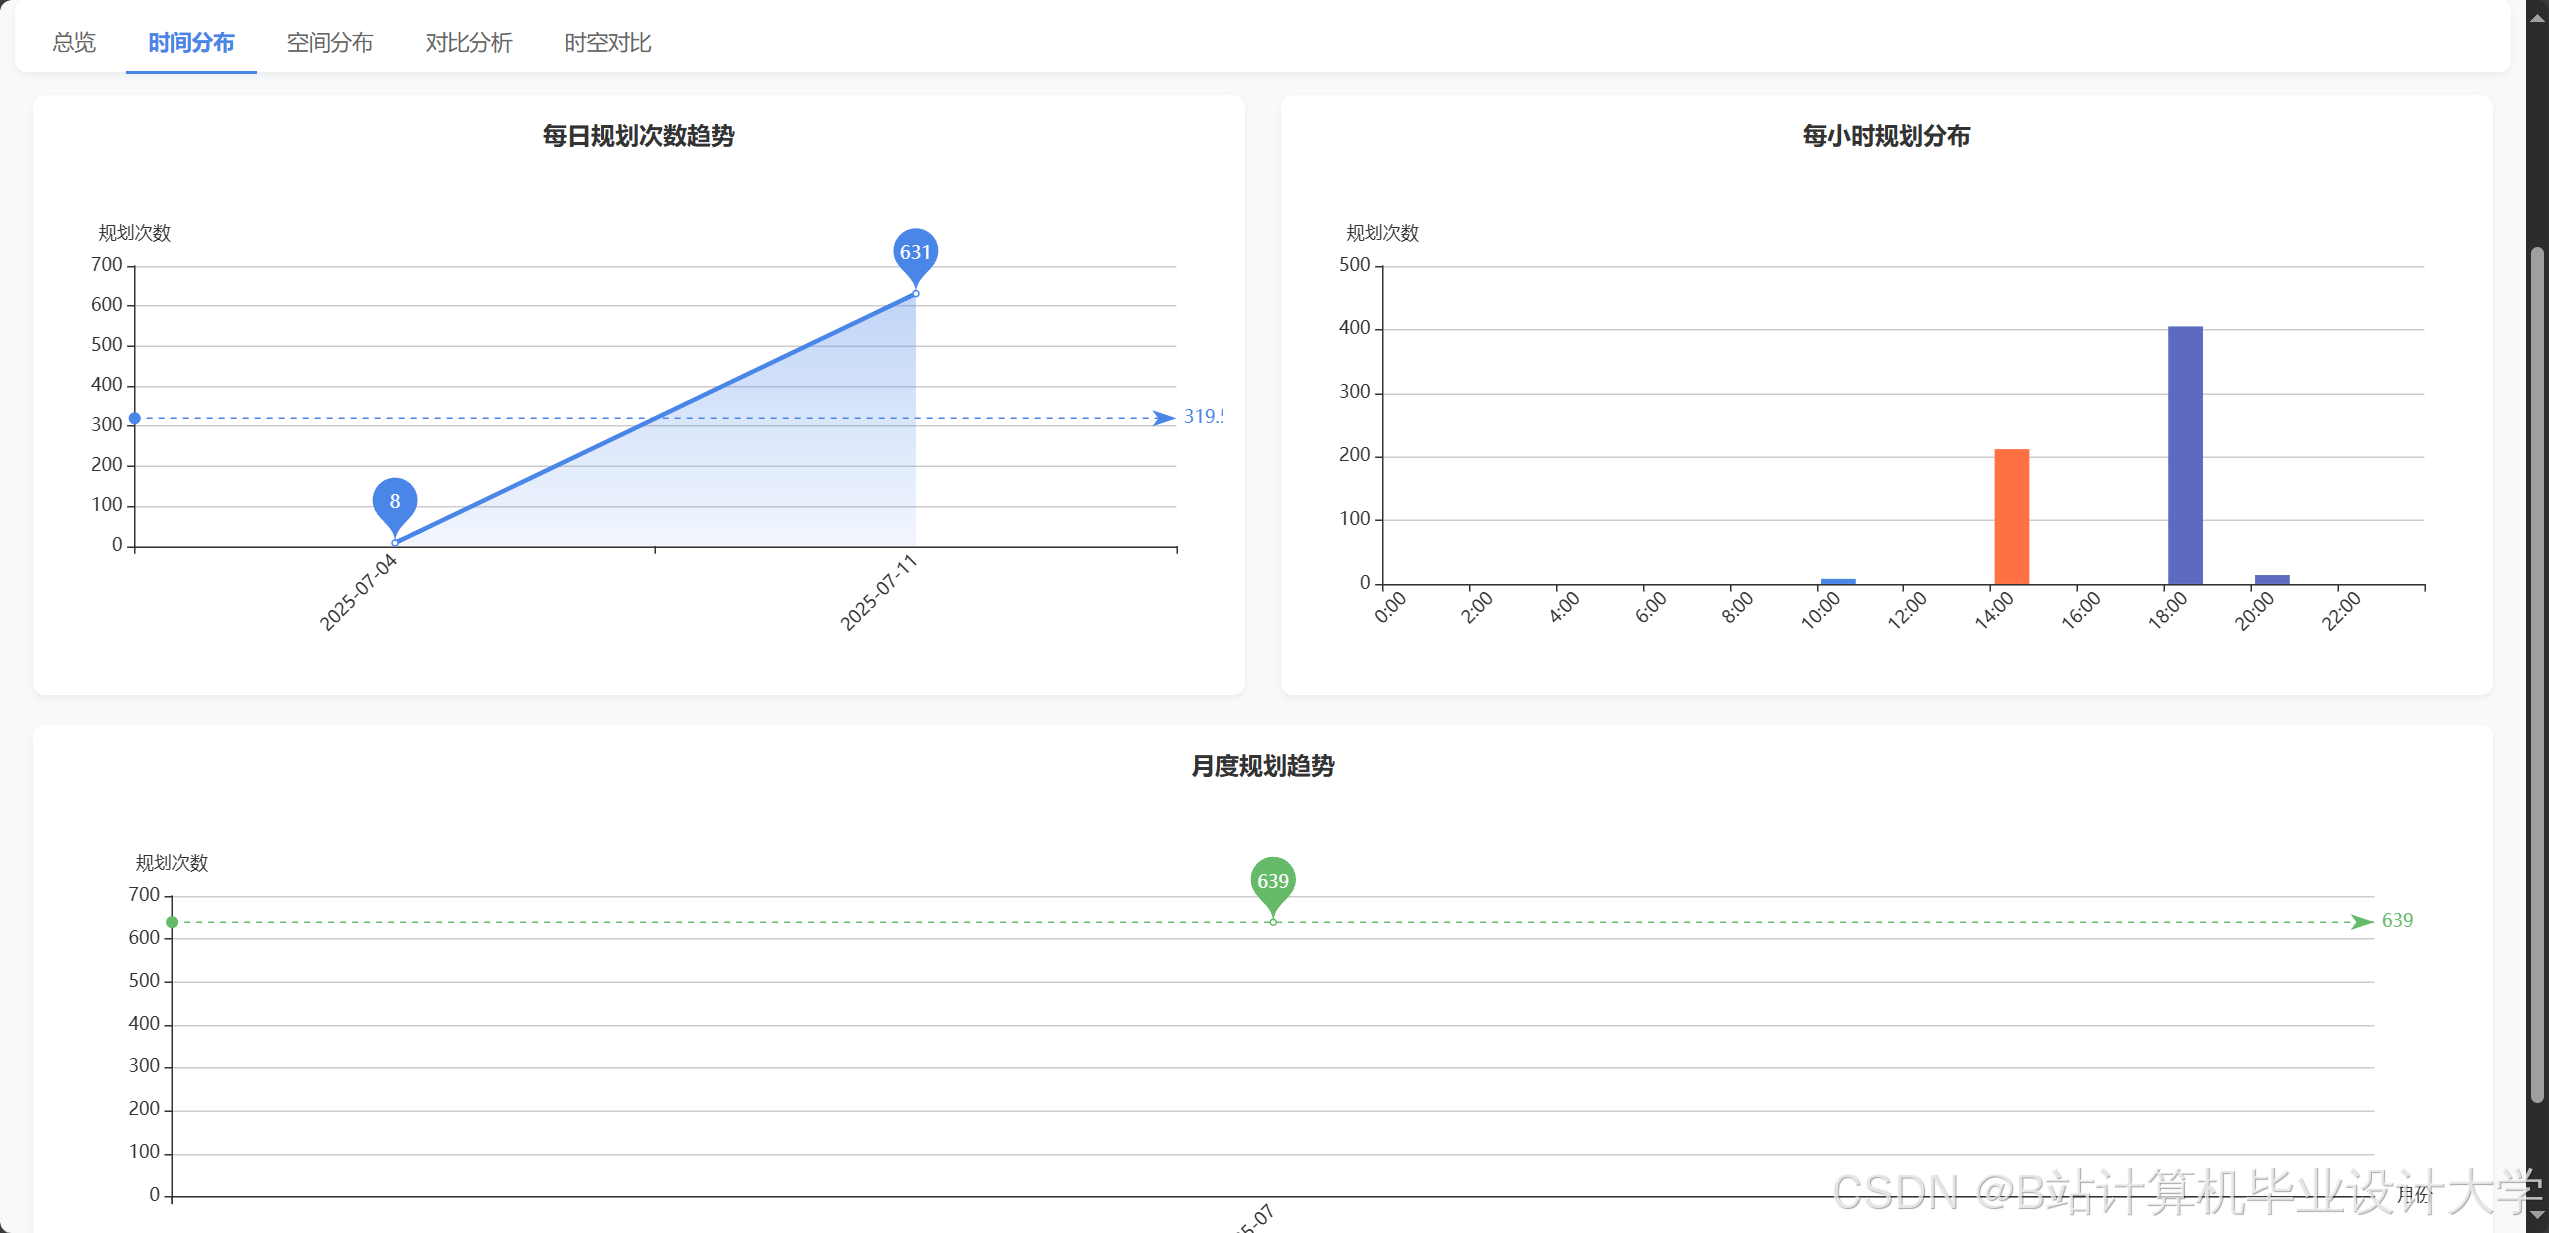This screenshot has width=2549, height=1233.
Task: Click the green average line arrowhead
Action: tap(2361, 922)
